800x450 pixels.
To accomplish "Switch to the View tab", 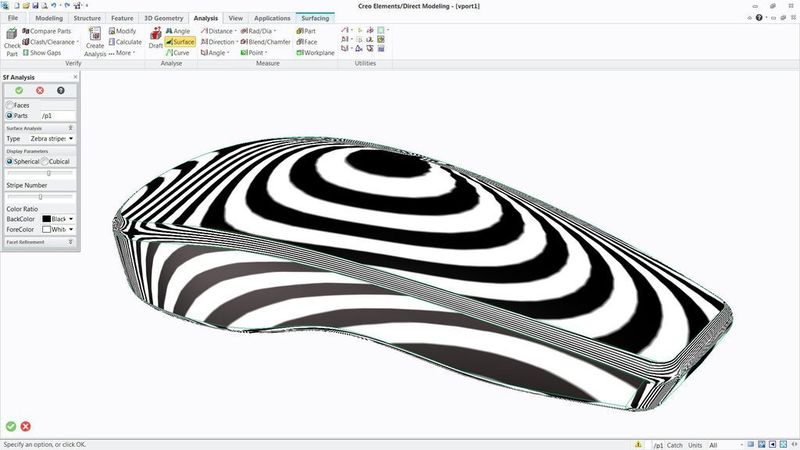I will click(236, 18).
